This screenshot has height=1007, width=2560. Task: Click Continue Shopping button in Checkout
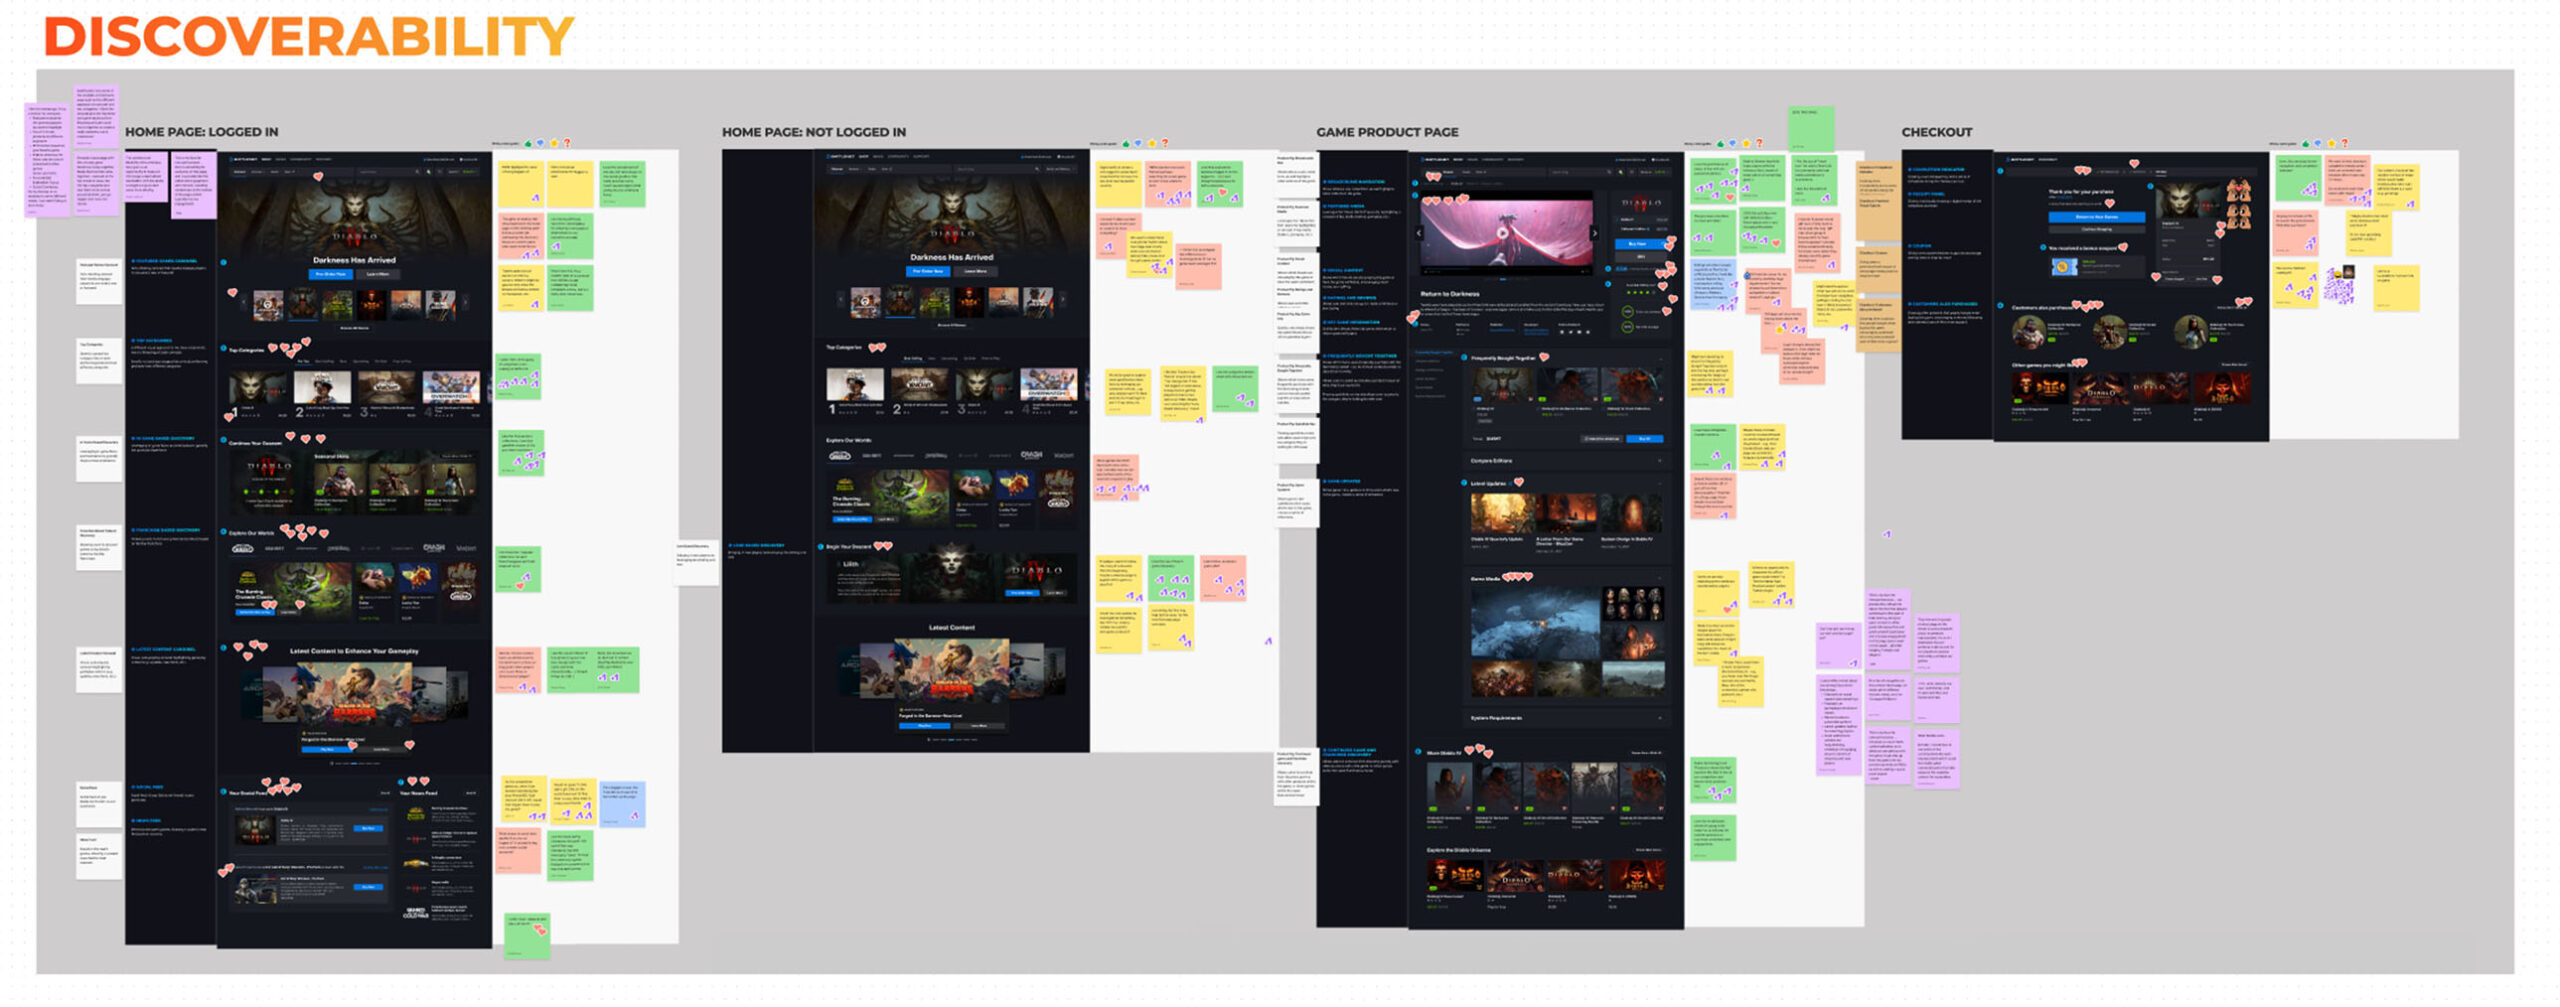(x=2097, y=229)
